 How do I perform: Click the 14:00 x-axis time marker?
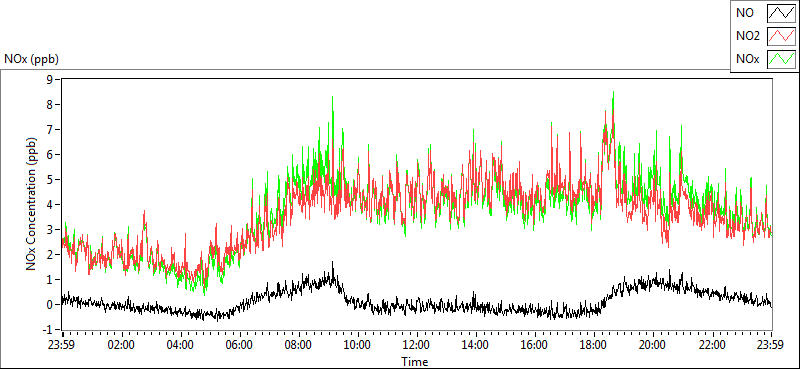tap(476, 344)
